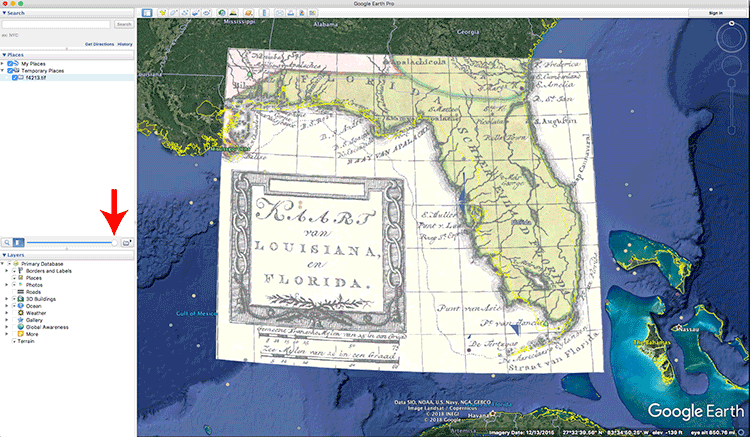Click the Print toolbar icon
Image resolution: width=750 pixels, height=437 pixels.
[x=290, y=13]
